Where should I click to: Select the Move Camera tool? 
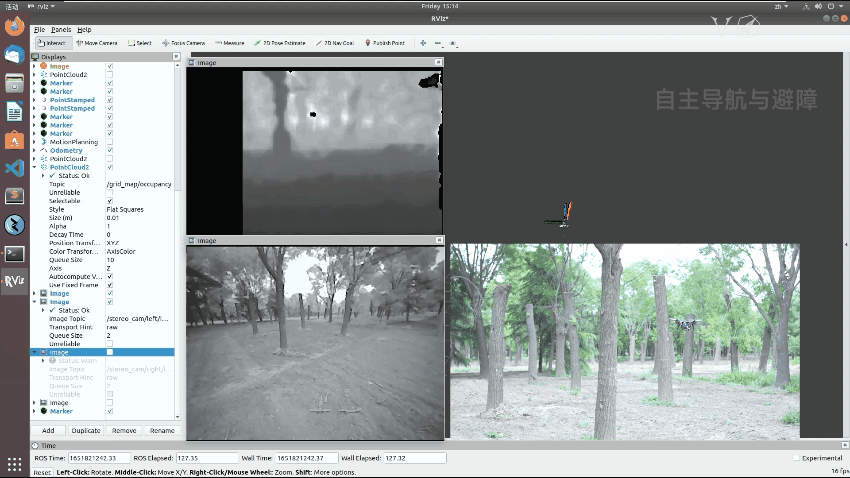click(96, 43)
